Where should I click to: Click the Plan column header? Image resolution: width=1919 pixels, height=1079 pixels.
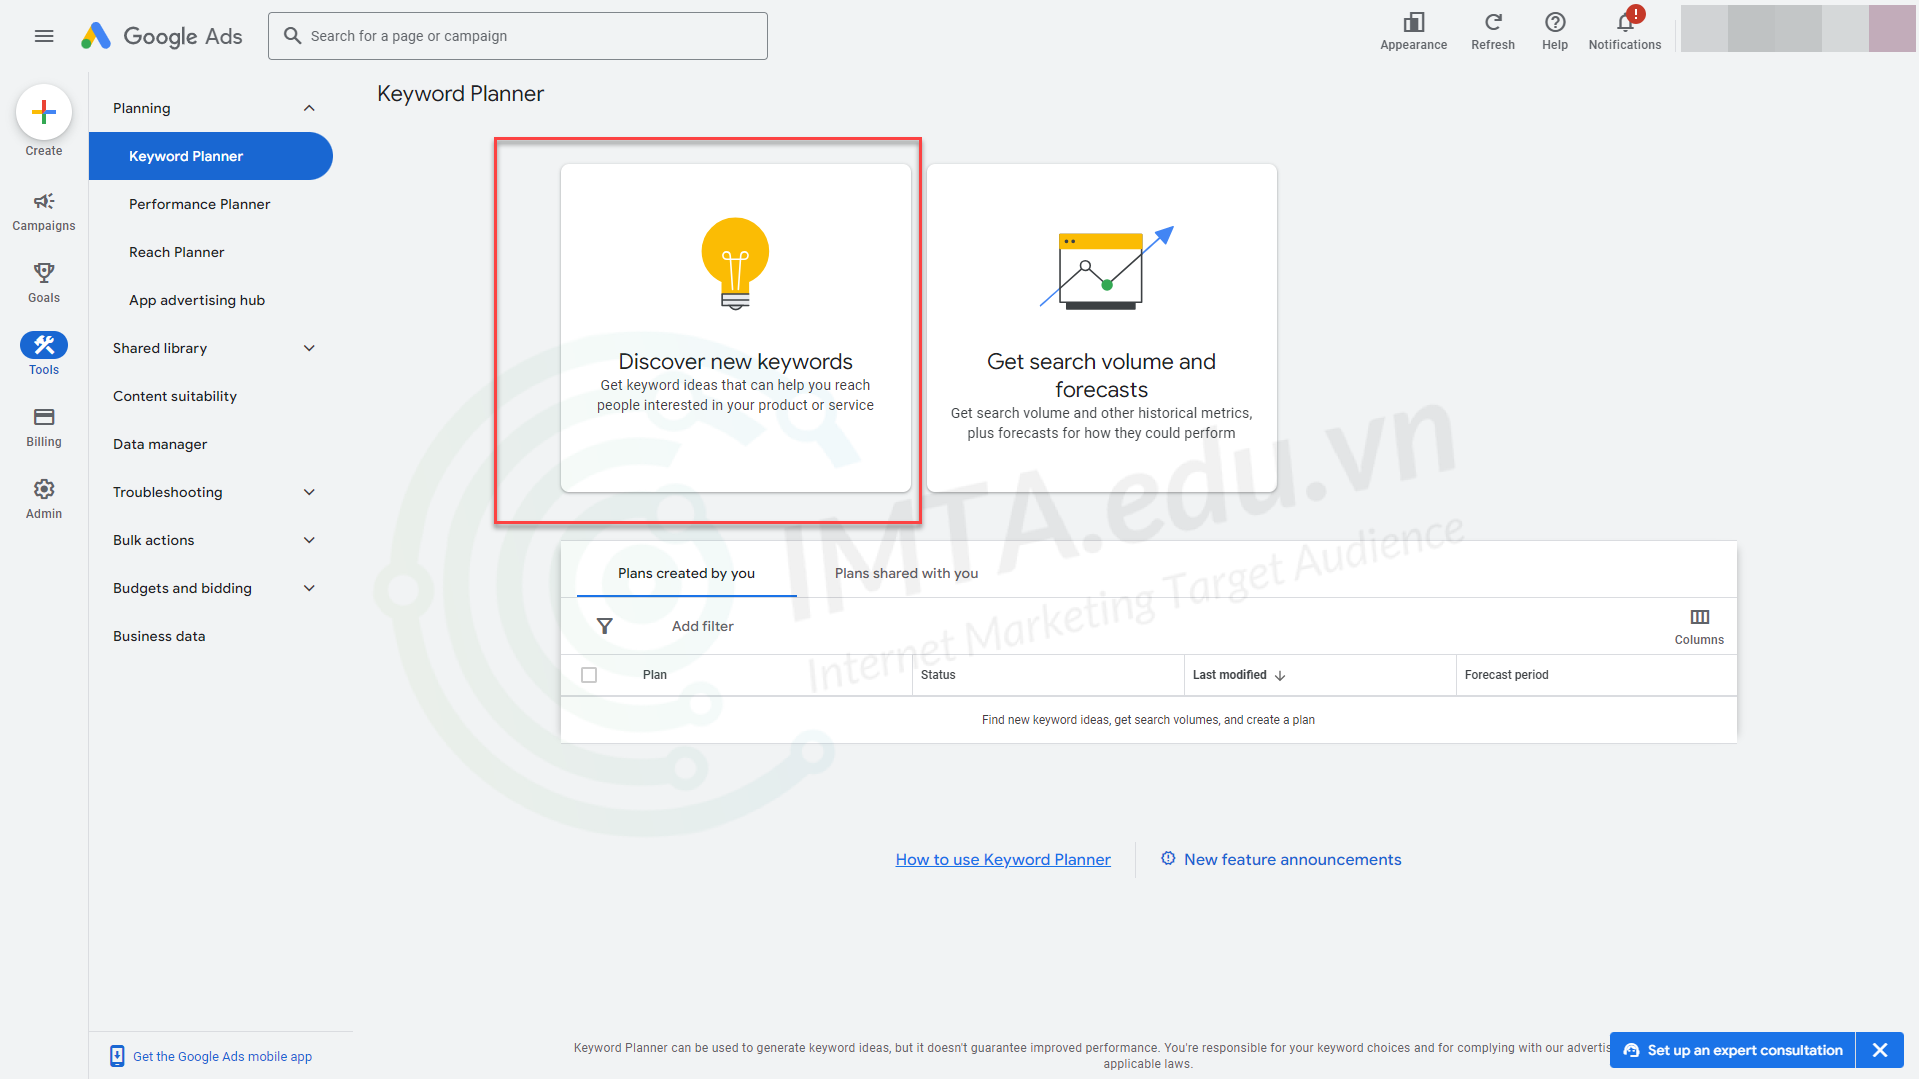[x=654, y=675]
